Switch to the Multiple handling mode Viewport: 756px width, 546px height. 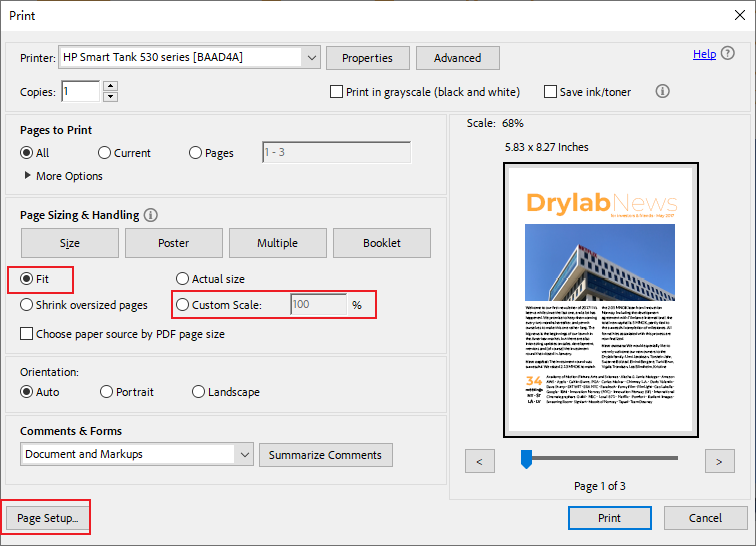coord(278,243)
